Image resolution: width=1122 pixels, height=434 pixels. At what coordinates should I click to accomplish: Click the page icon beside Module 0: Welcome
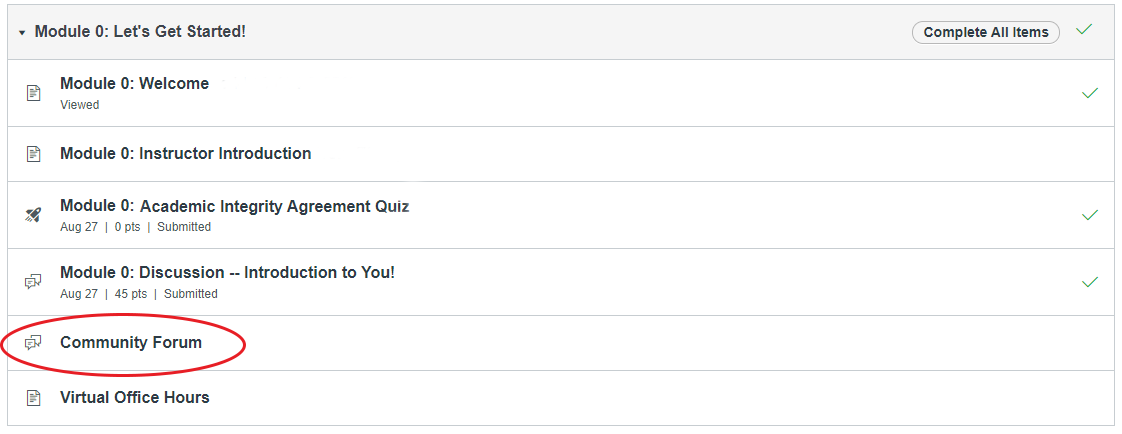coord(34,93)
